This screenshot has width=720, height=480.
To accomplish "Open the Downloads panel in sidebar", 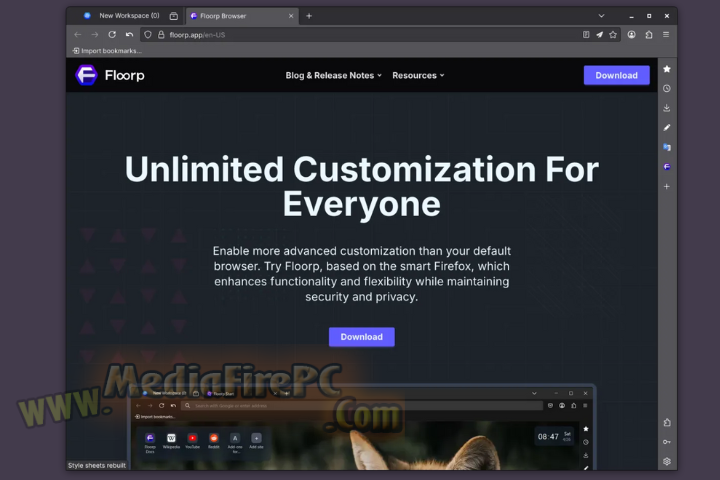I will coord(667,108).
